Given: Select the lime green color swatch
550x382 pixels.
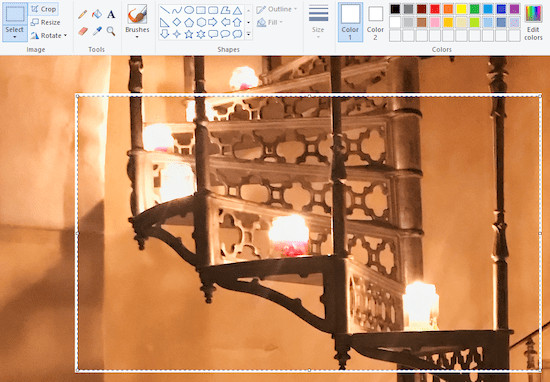Looking at the screenshot, I should point(475,22).
